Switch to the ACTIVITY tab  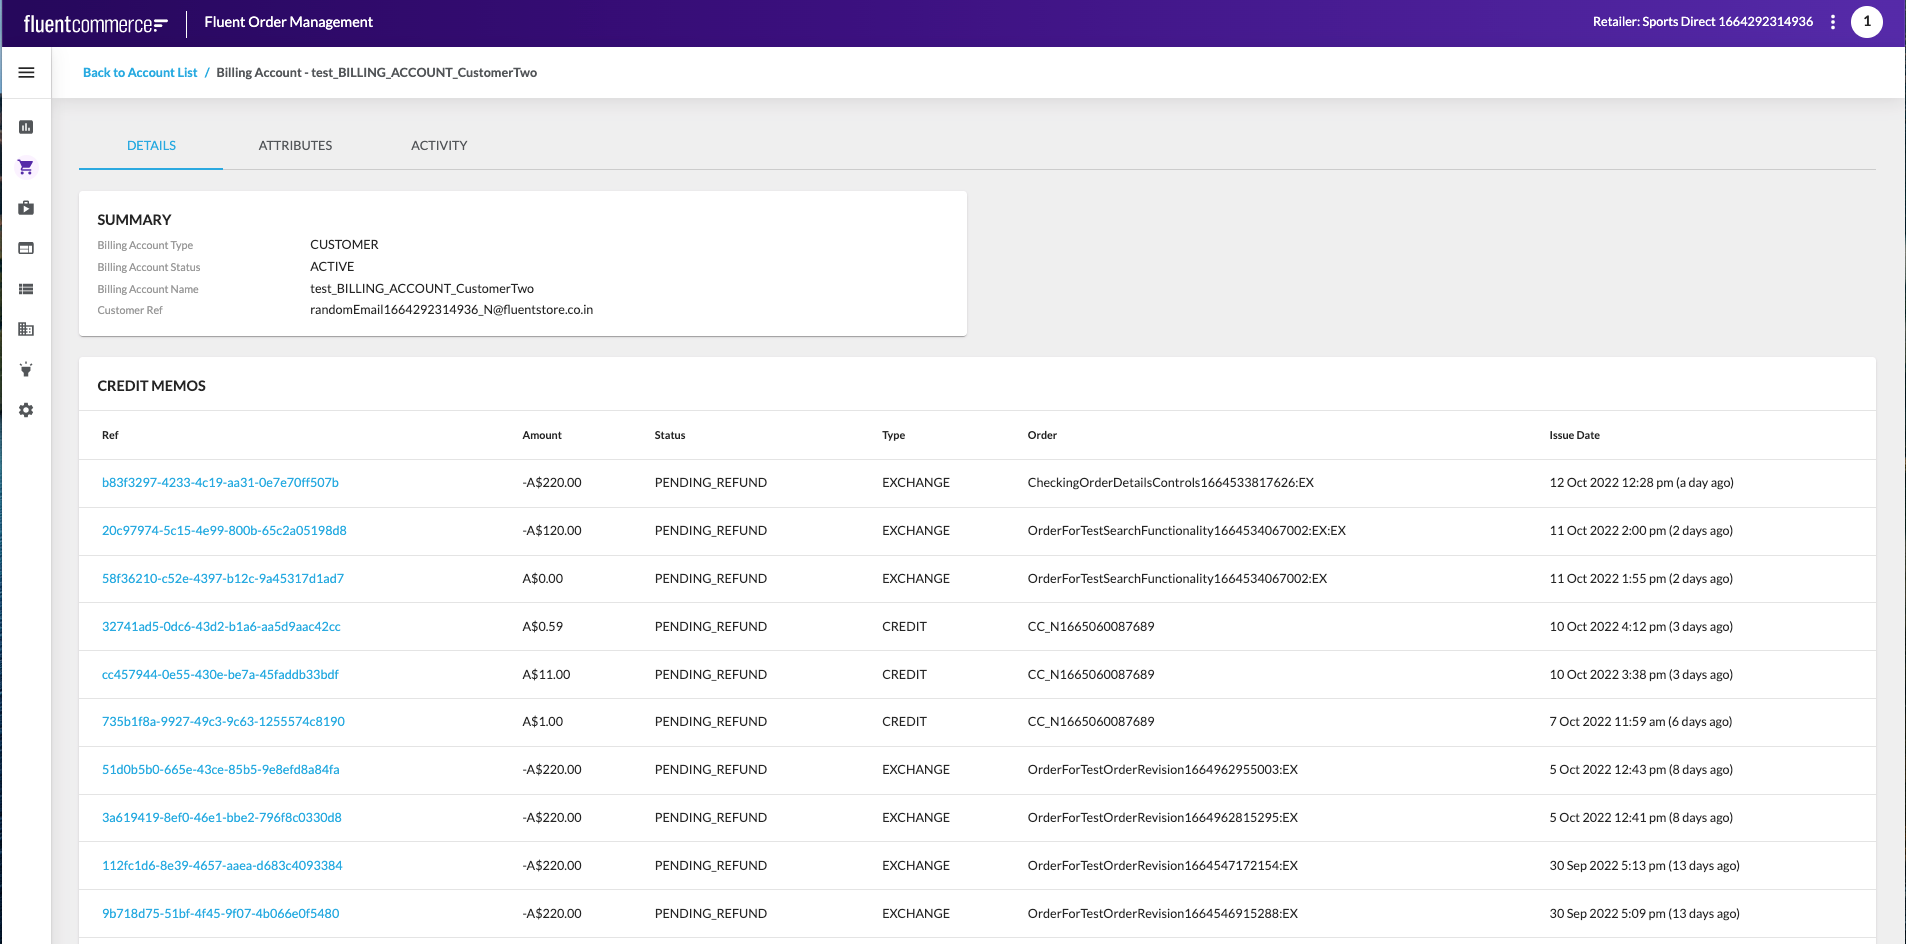pyautogui.click(x=438, y=145)
